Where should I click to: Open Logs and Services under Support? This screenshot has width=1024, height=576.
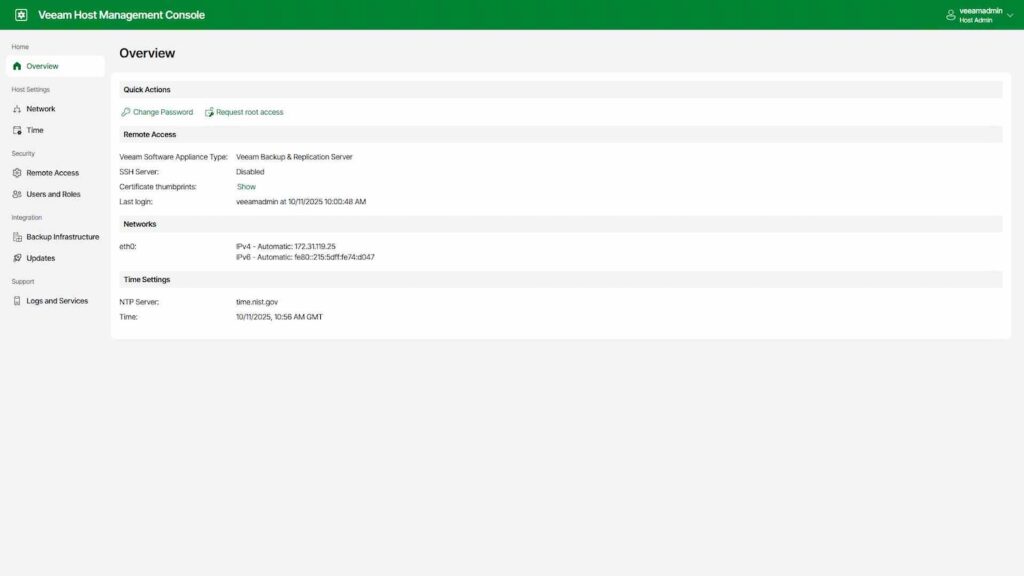(56, 301)
